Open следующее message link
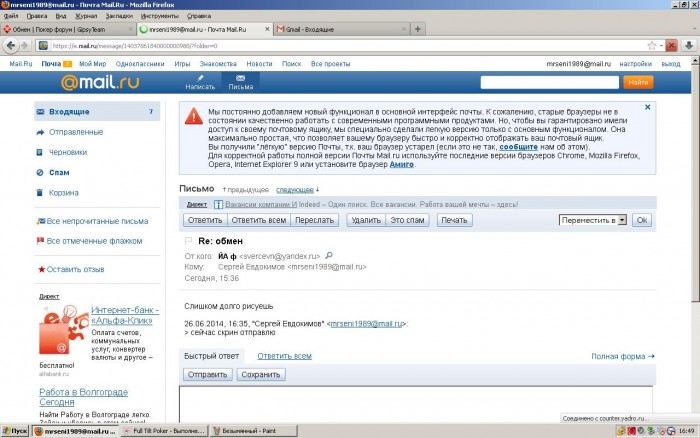Screen dimensions: 700x438 [295, 190]
